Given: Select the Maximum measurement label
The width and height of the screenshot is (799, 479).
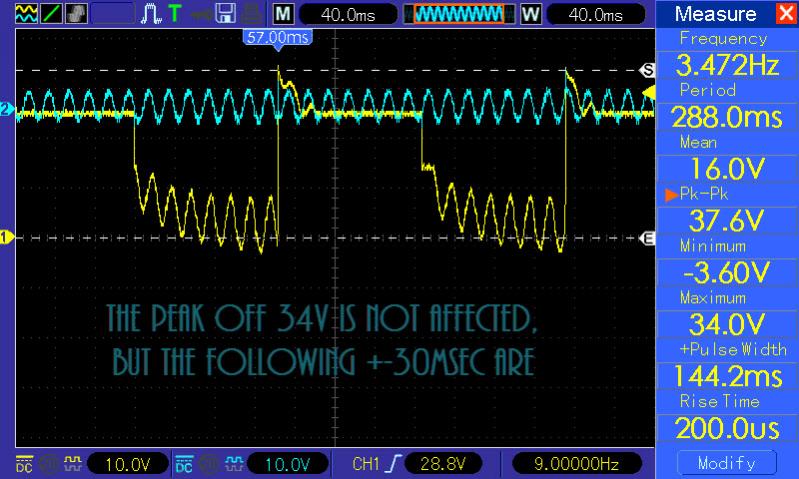Looking at the screenshot, I should pos(713,298).
